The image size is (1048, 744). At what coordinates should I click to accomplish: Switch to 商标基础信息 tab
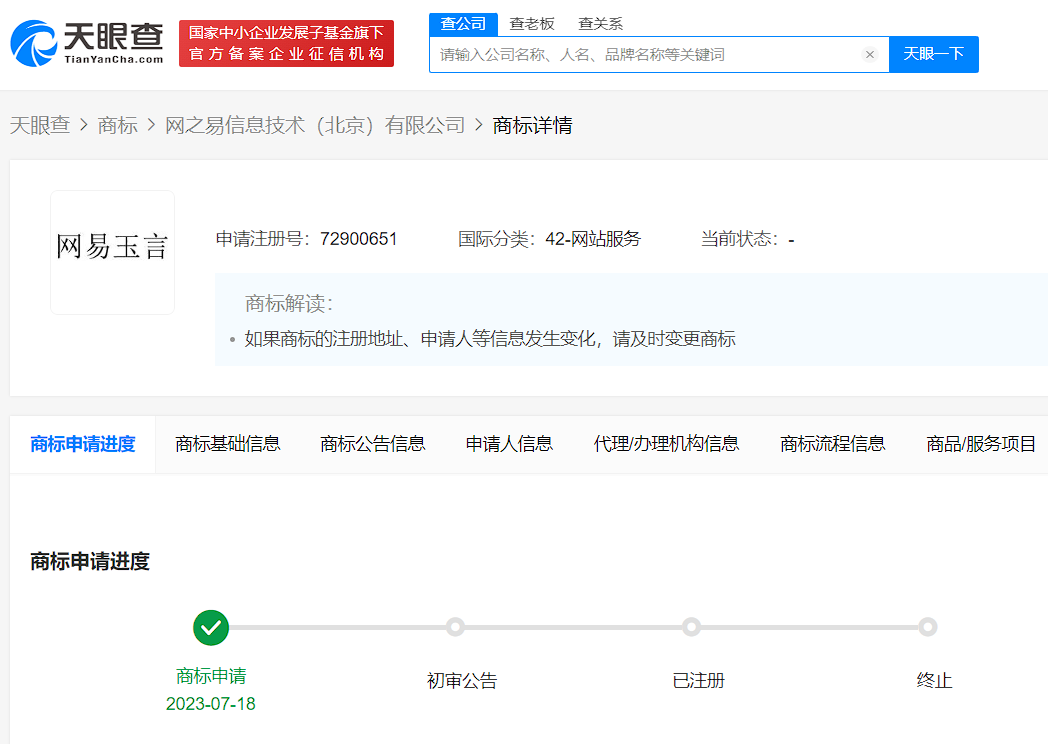point(228,444)
